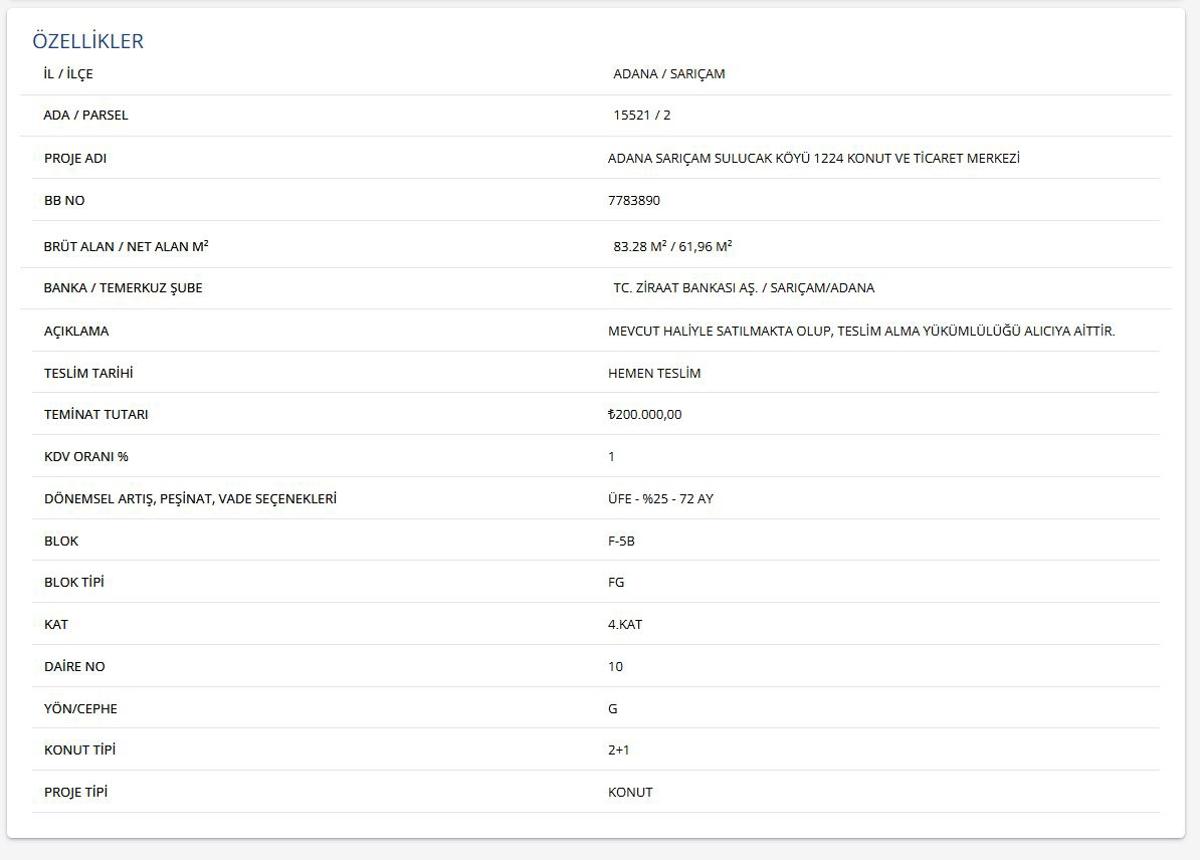Select the BB NO value 7783890

coord(634,200)
